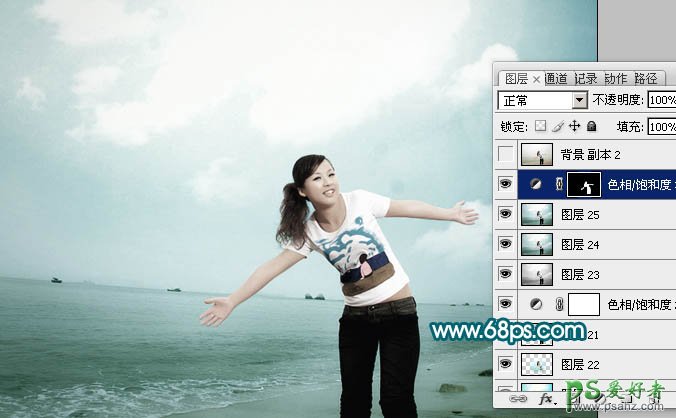Click the link layers icon at panel bottom
The image size is (676, 418).
pos(518,397)
